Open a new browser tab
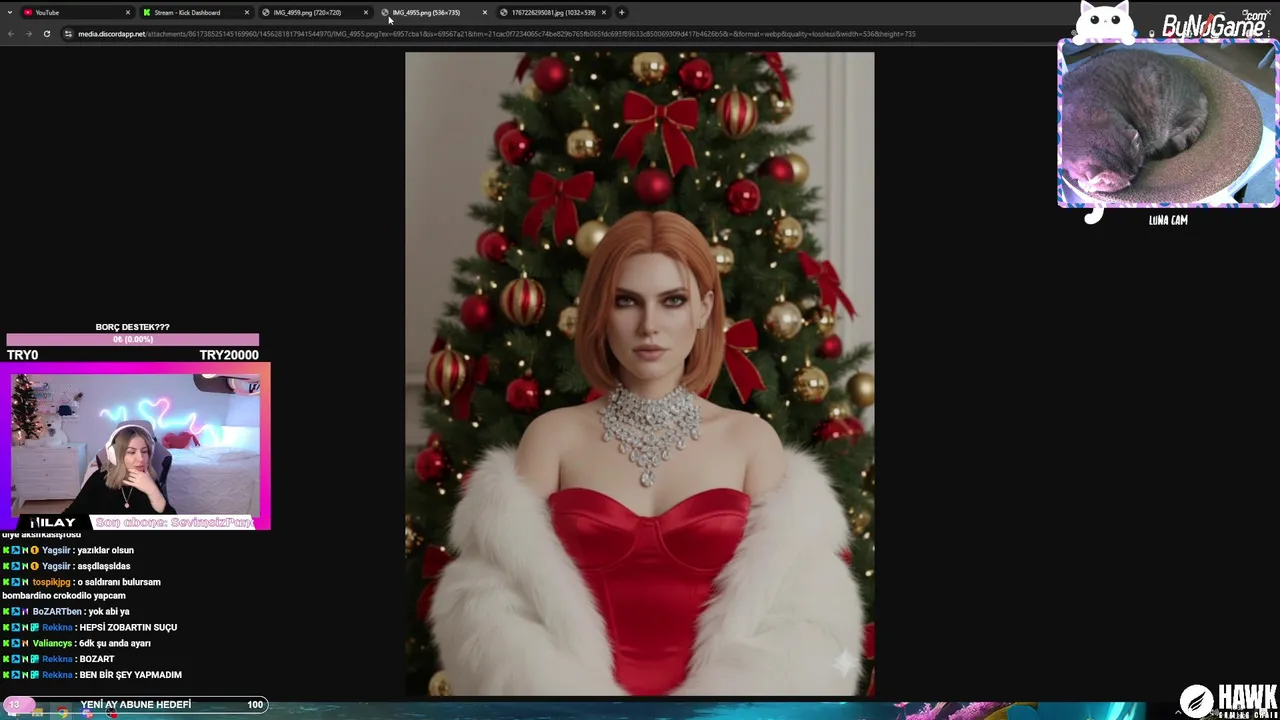This screenshot has width=1280, height=720. coord(622,13)
